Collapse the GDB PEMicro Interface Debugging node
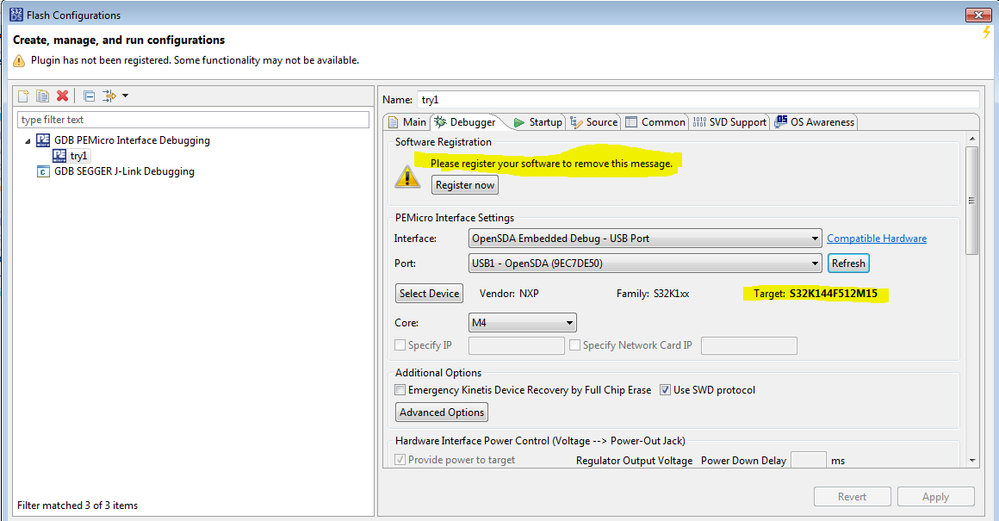Viewport: 999px width, 521px height. click(27, 141)
